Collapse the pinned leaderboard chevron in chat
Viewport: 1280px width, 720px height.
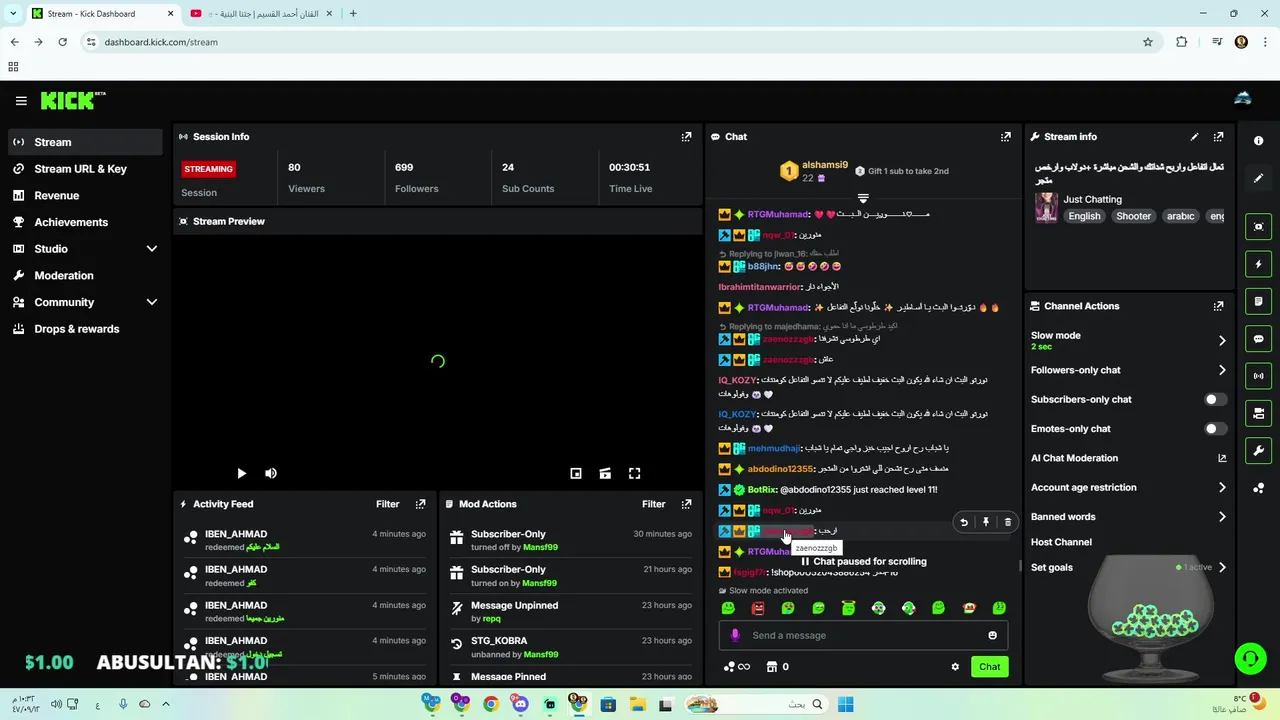point(863,199)
